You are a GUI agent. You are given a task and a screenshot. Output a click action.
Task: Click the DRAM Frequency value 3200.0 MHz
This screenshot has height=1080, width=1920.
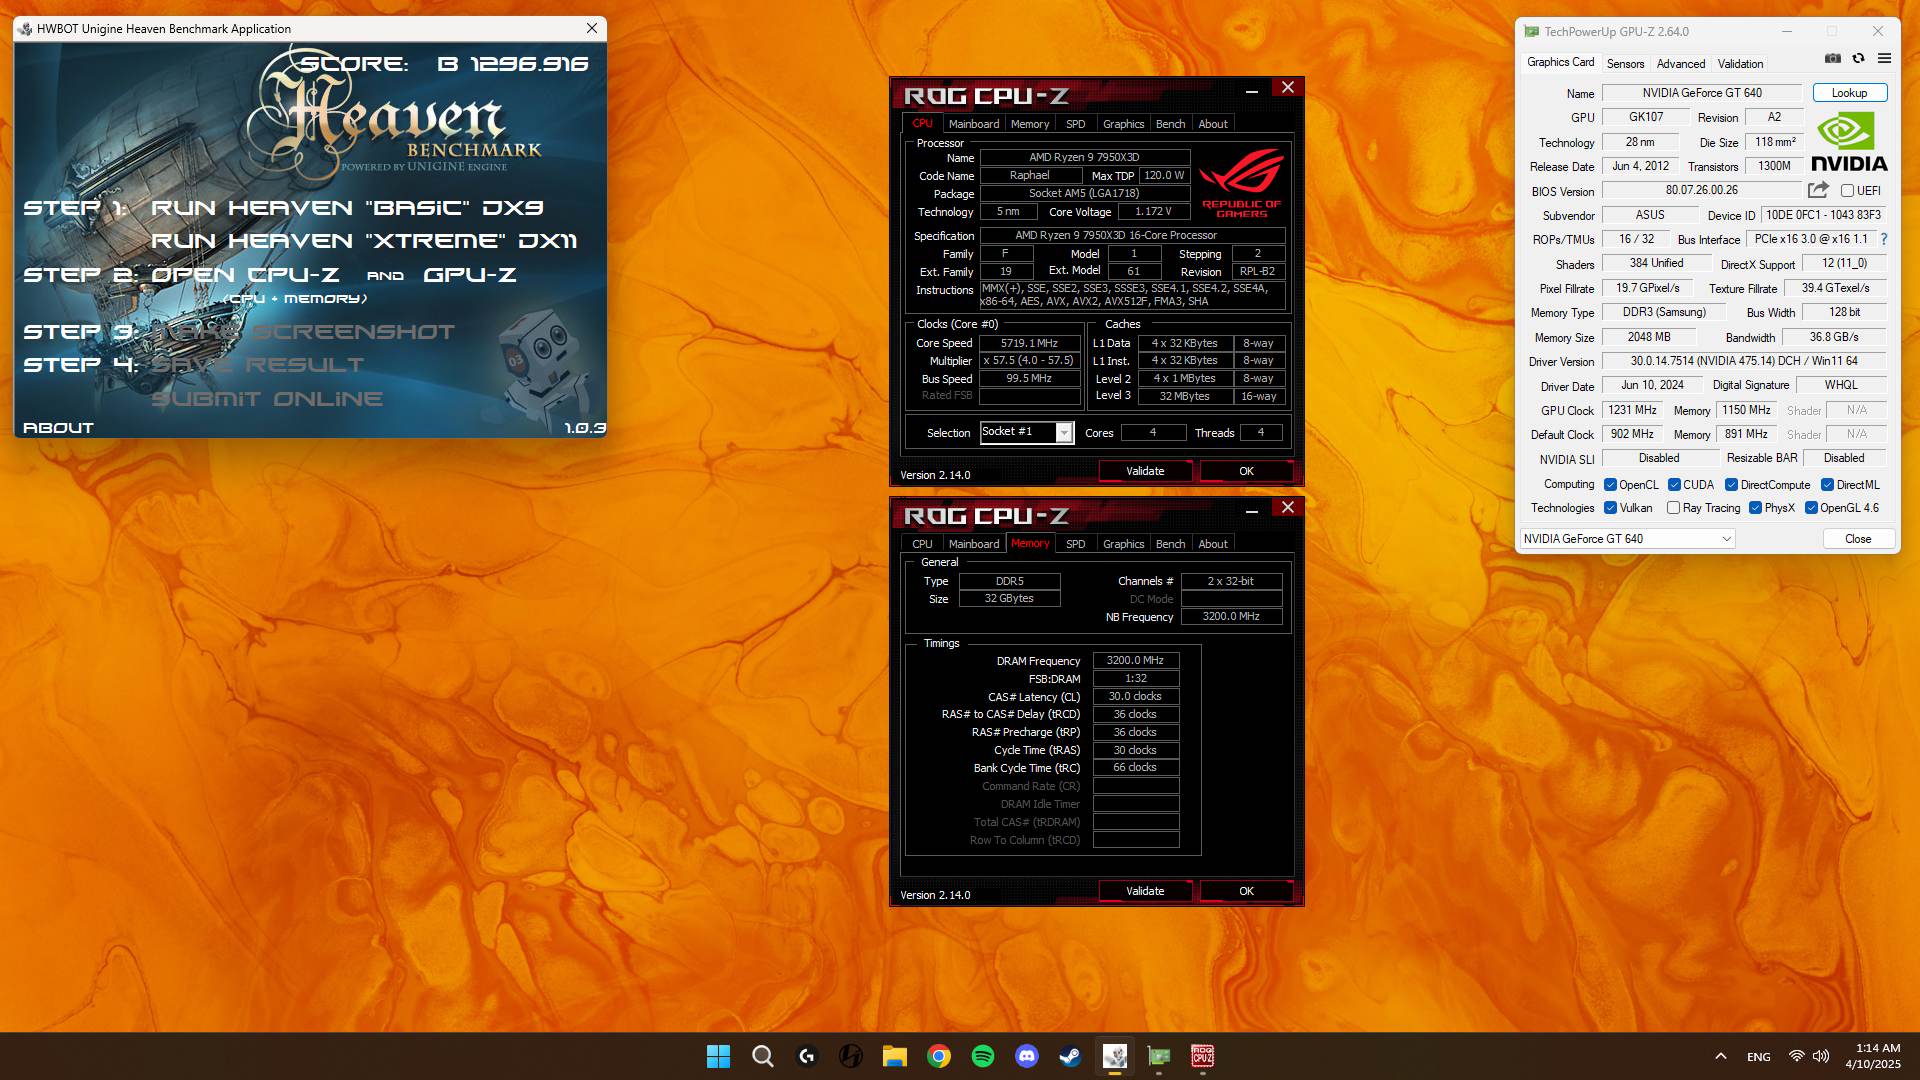(x=1135, y=660)
